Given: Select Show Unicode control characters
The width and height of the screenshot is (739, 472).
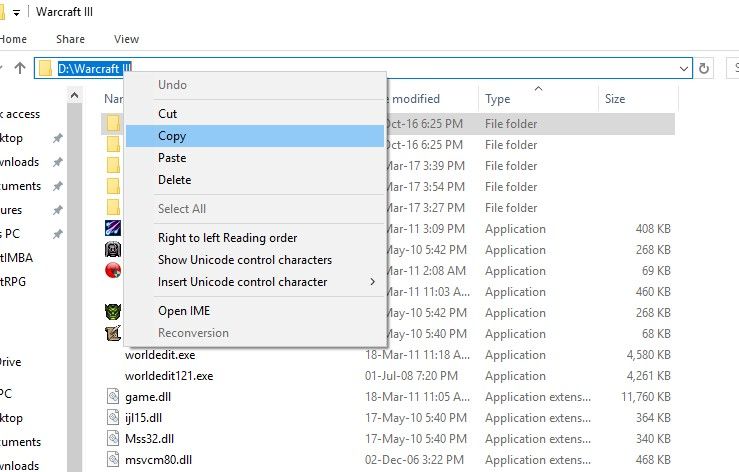Looking at the screenshot, I should [x=255, y=260].
